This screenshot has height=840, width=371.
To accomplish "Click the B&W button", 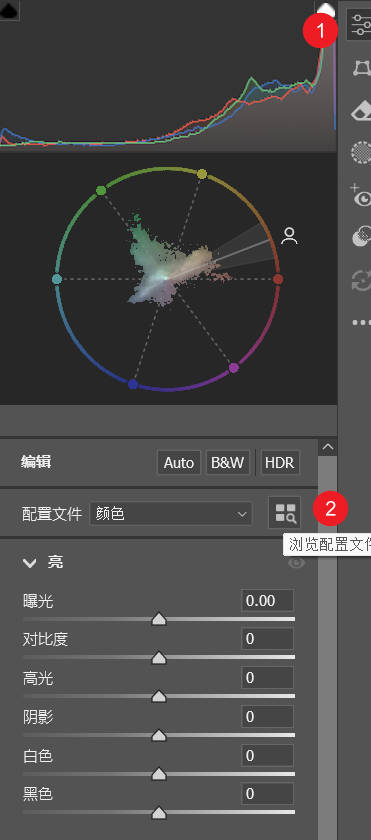I will tap(228, 462).
